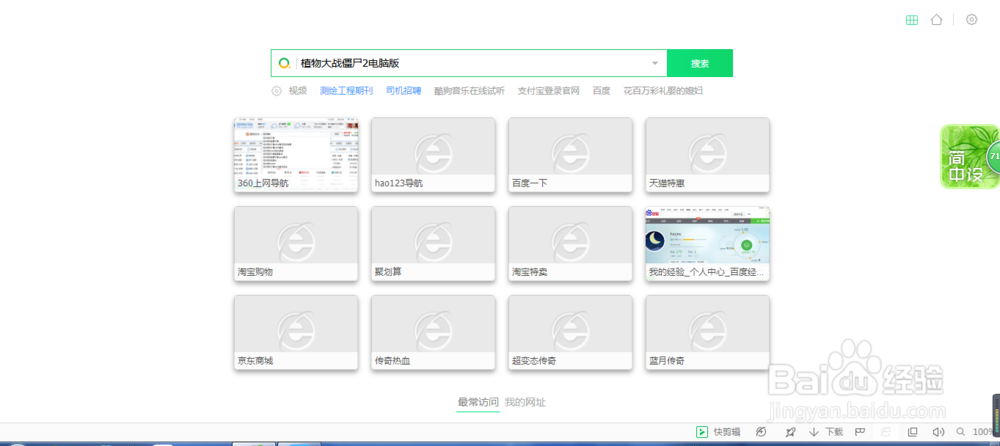The image size is (1000, 446).
Task: Open the 酷狗音乐在线试听 link
Action: [469, 91]
